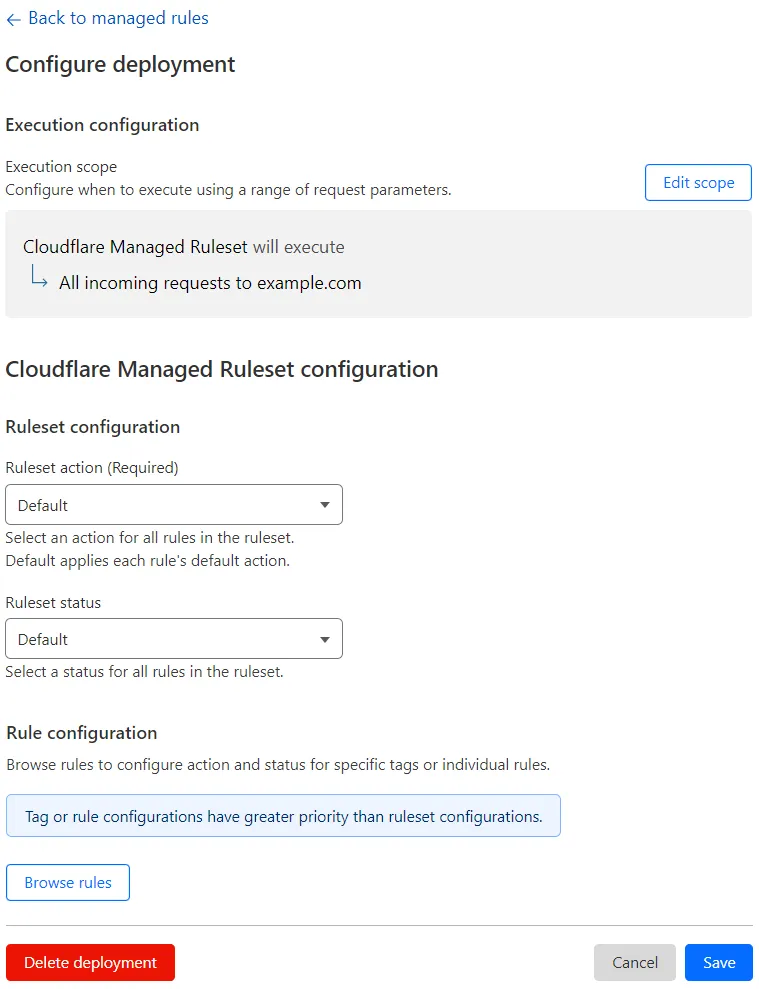Open the Ruleset action combo box
Screen dimensions: 759x989
click(x=174, y=505)
